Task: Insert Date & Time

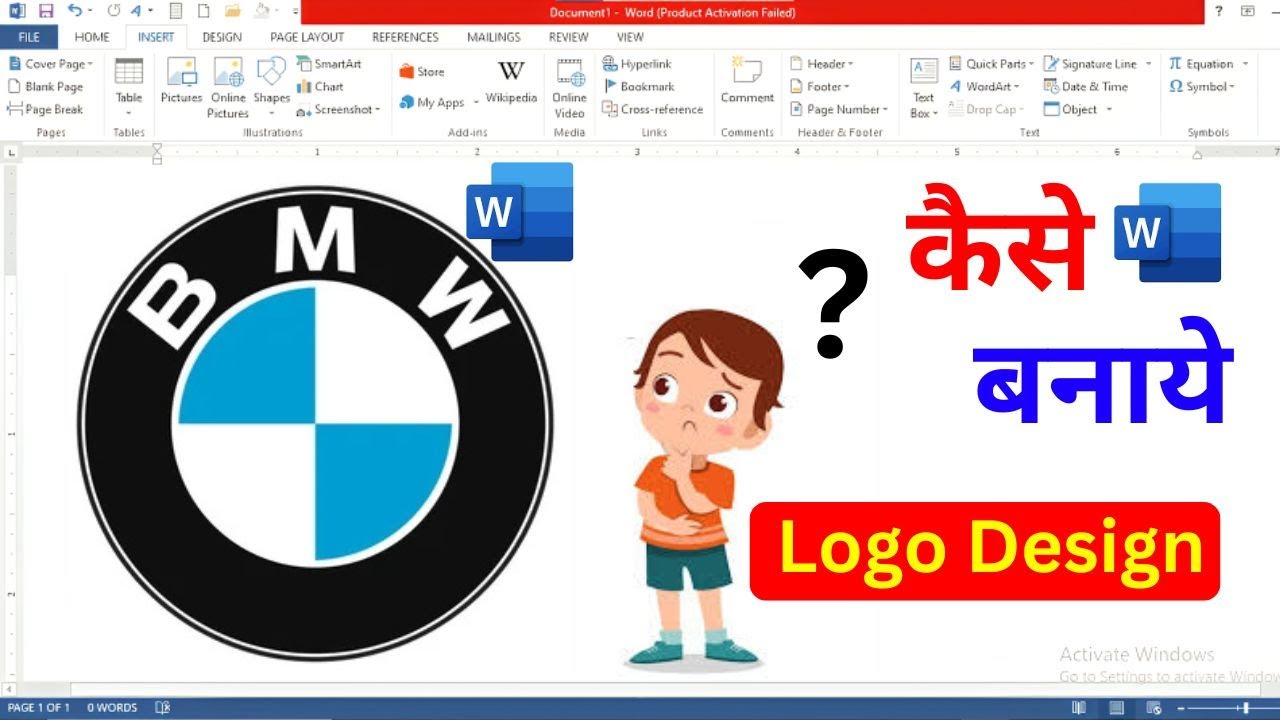Action: (x=1086, y=86)
